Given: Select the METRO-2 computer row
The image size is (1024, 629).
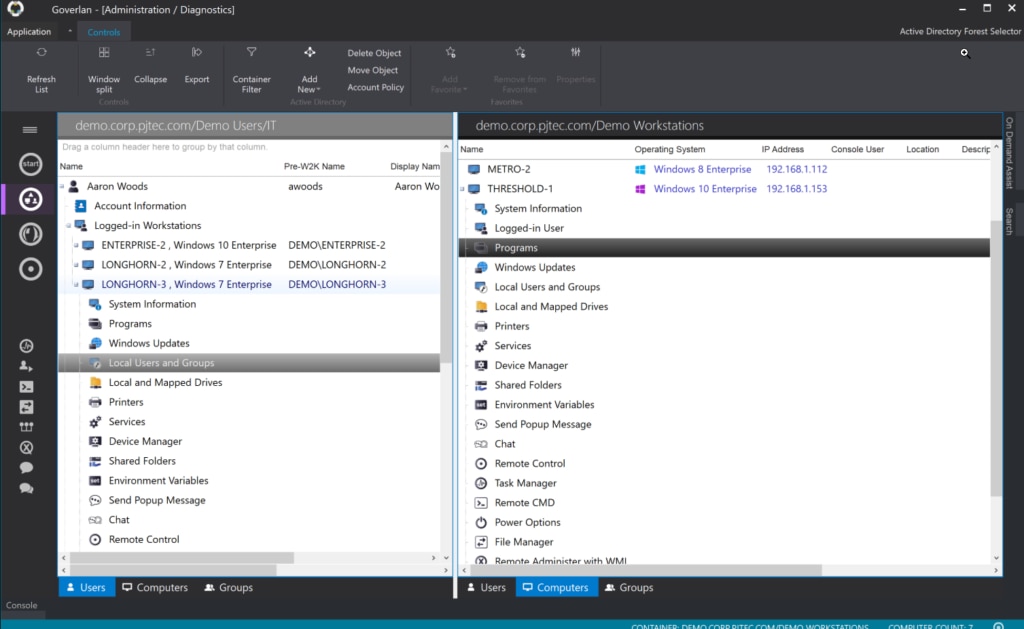Looking at the screenshot, I should [724, 169].
